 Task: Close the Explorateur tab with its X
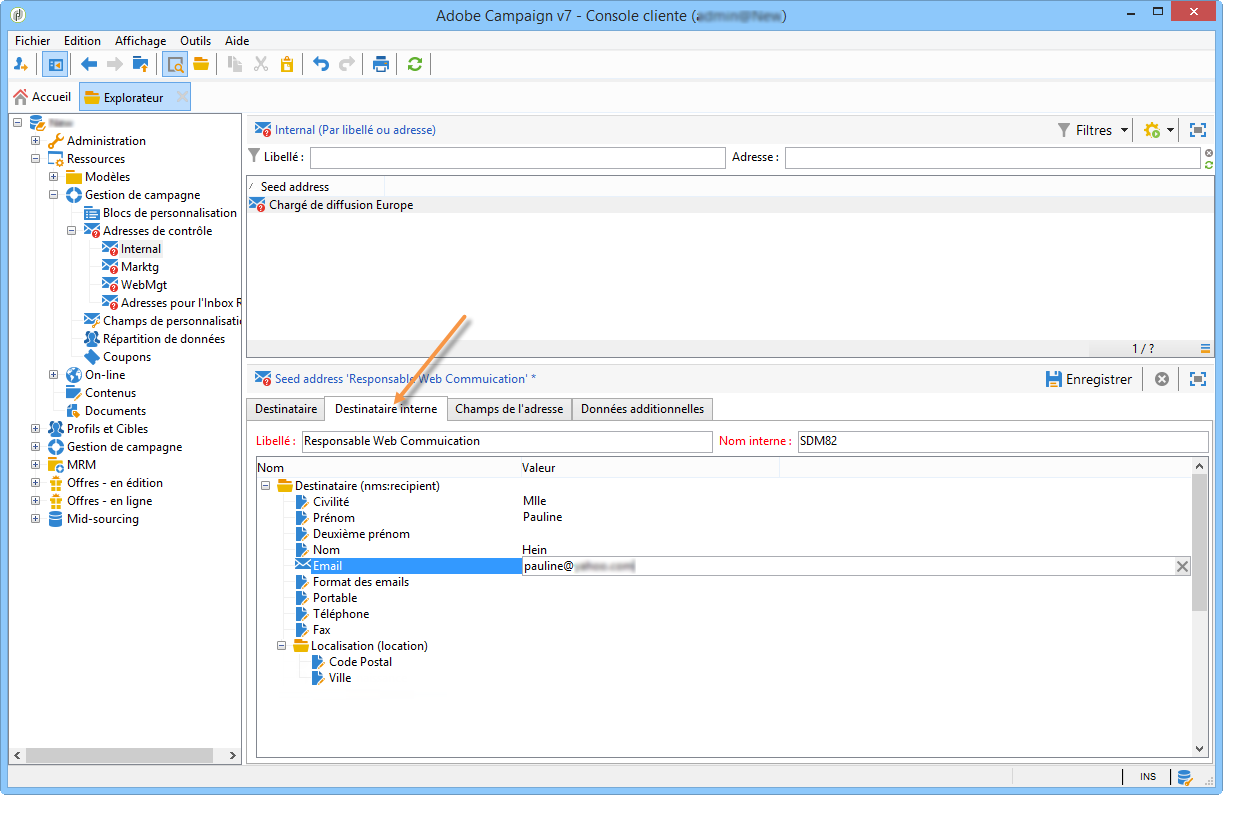click(181, 97)
